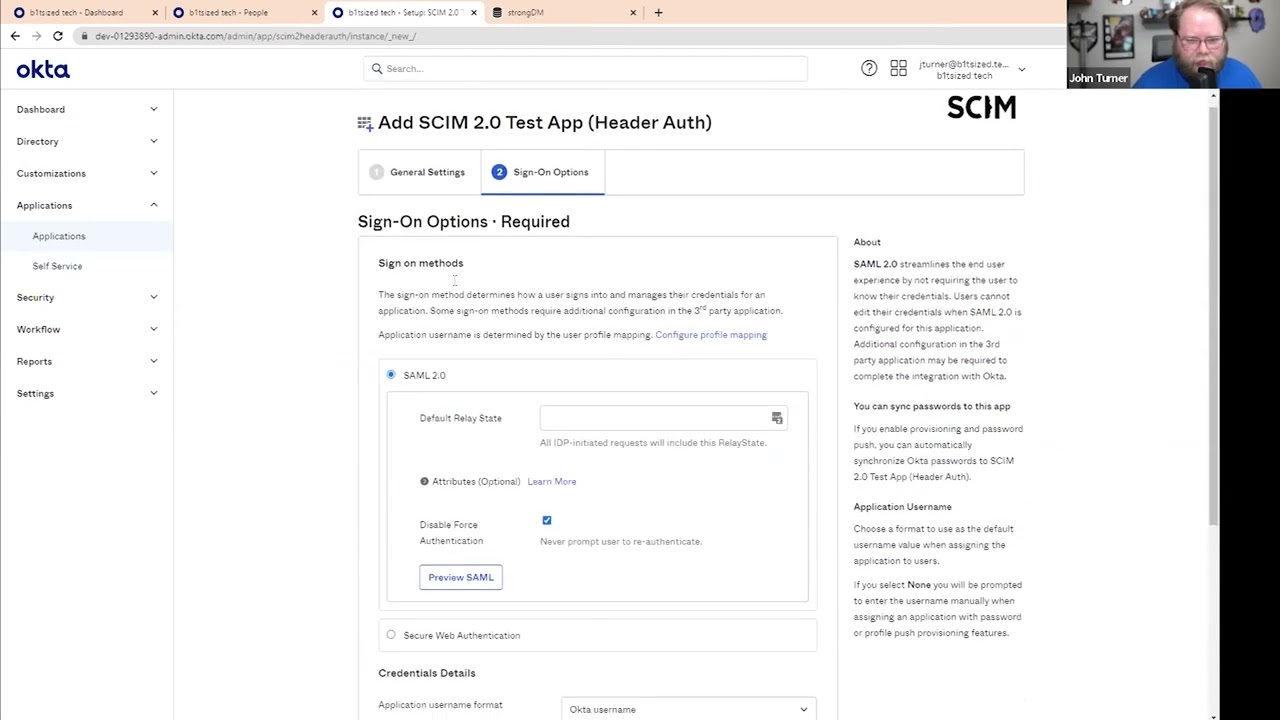
Task: Close the b1tsized tech People tab
Action: [x=314, y=13]
